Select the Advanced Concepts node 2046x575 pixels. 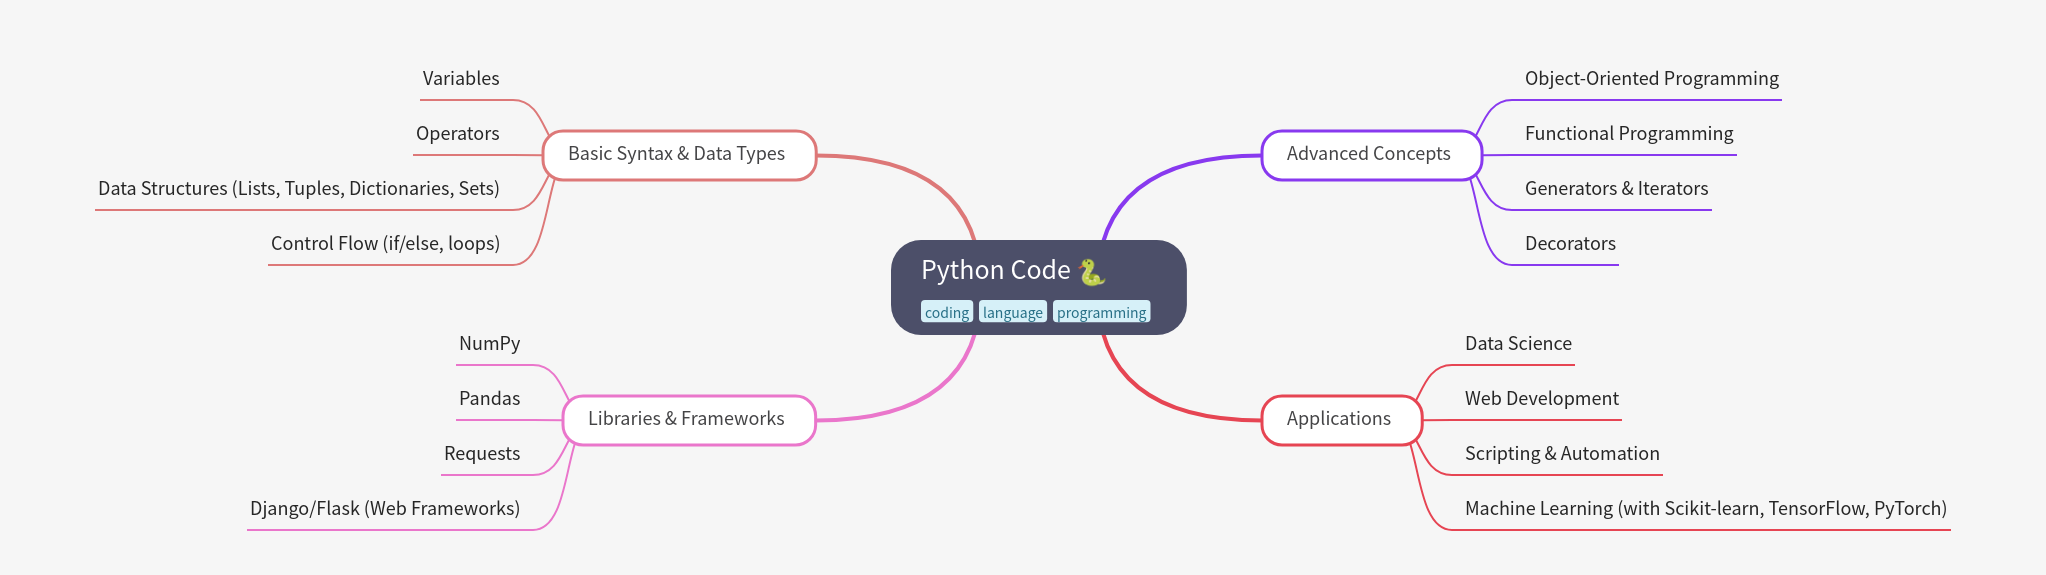pyautogui.click(x=1371, y=155)
